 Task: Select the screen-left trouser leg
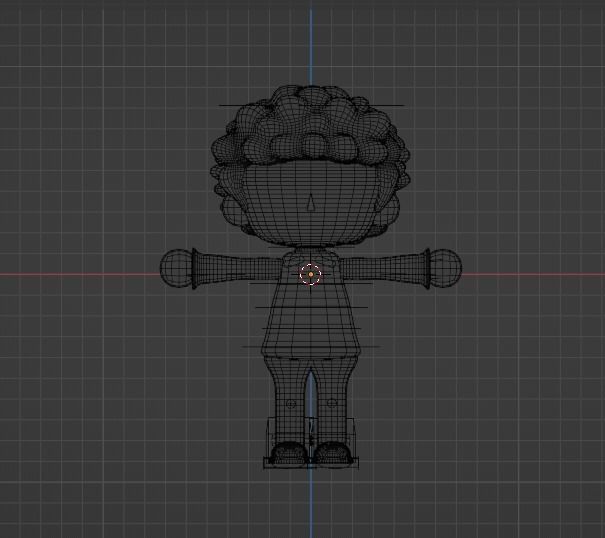point(289,401)
